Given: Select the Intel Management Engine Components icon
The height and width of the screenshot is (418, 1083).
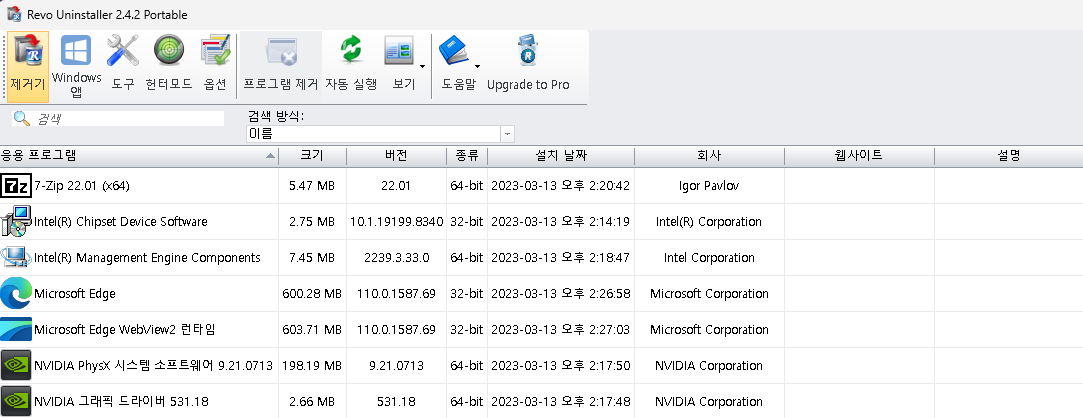Looking at the screenshot, I should click(16, 258).
